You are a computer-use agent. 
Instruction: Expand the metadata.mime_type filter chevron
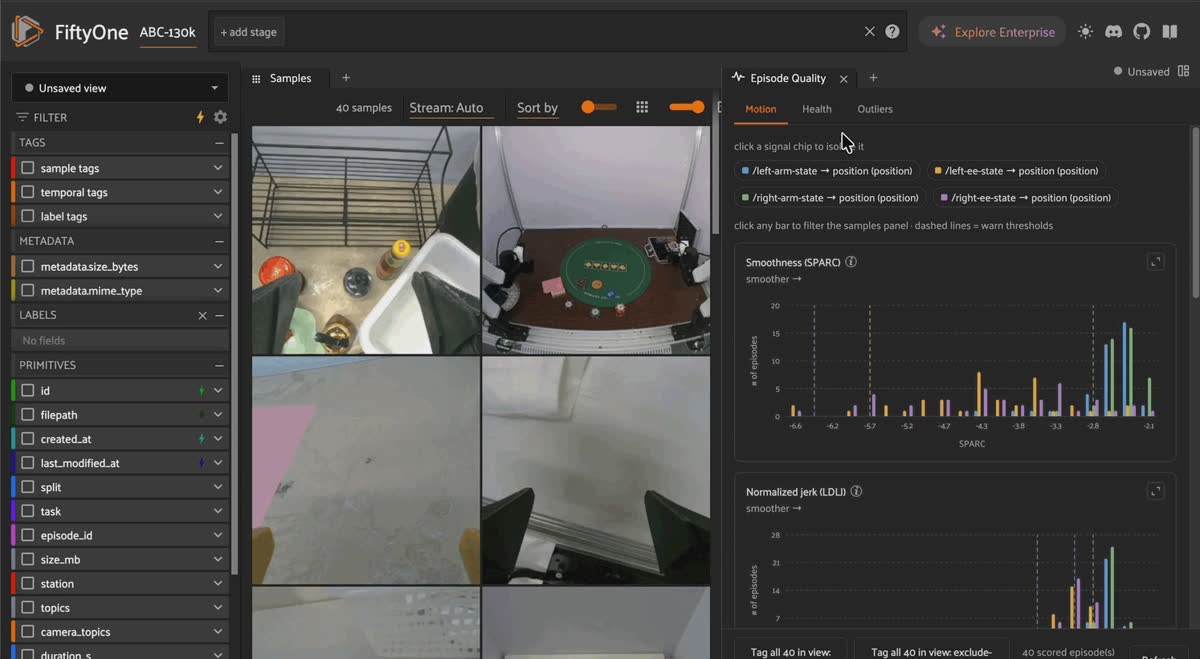[218, 291]
